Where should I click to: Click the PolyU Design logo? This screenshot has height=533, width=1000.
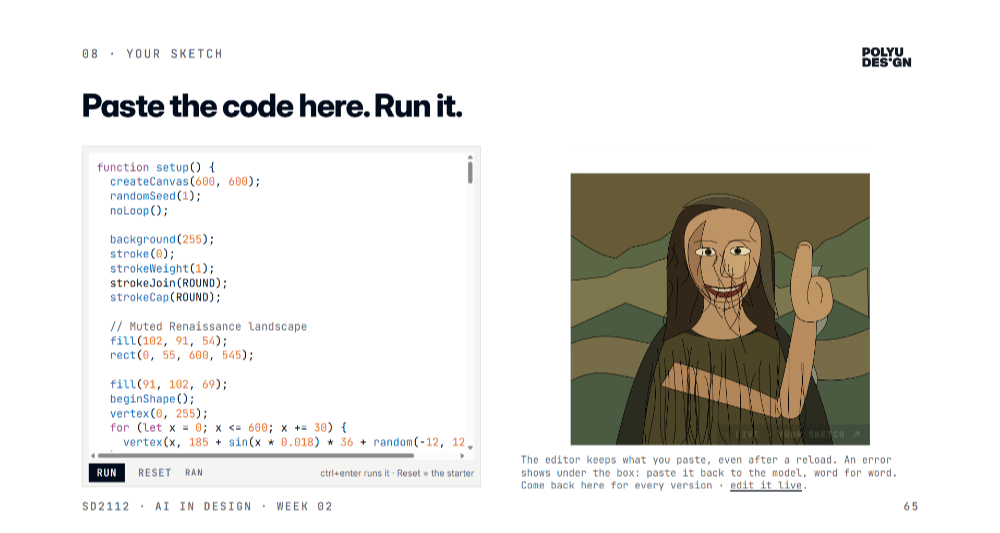point(886,57)
